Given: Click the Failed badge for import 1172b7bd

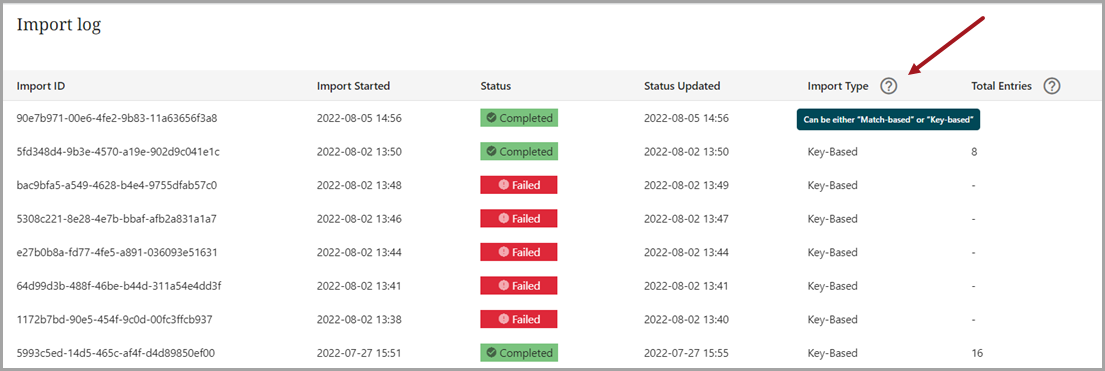Looking at the screenshot, I should tap(519, 320).
